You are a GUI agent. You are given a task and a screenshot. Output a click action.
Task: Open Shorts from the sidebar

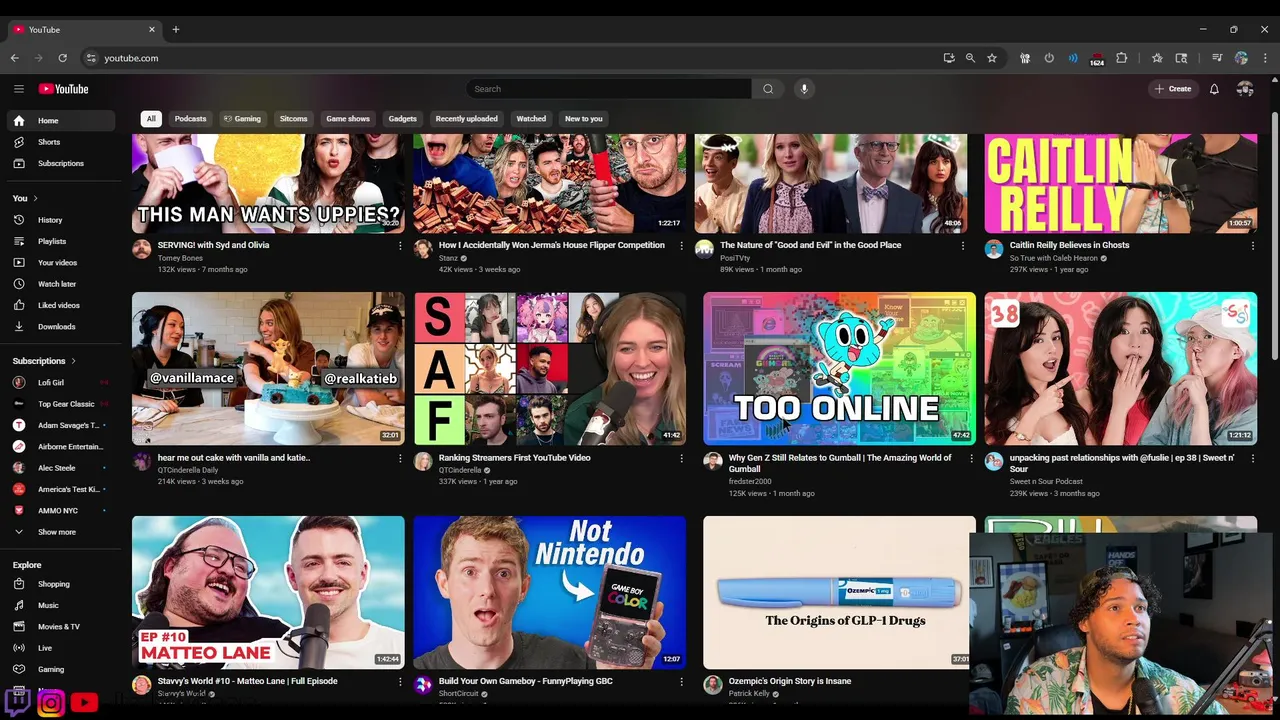(60, 142)
